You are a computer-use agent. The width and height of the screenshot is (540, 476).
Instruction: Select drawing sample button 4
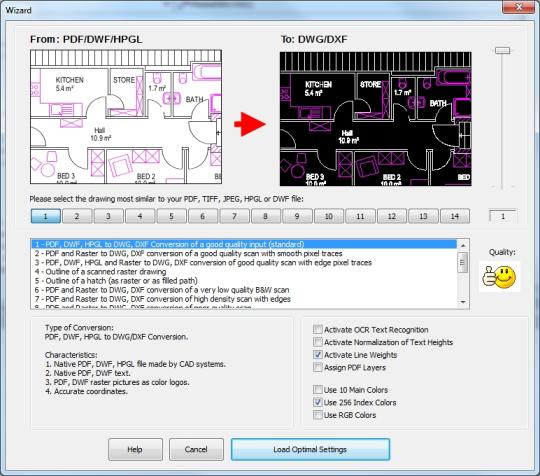[140, 216]
